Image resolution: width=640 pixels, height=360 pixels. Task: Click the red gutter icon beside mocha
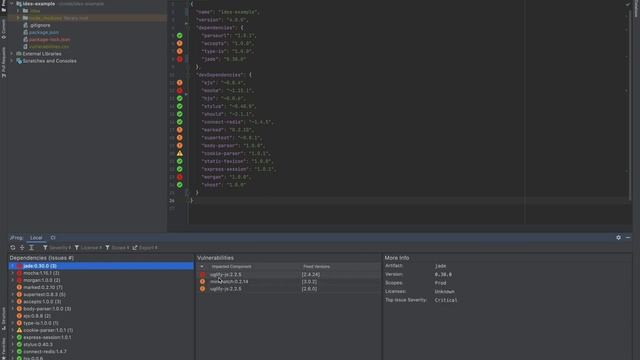tap(180, 91)
